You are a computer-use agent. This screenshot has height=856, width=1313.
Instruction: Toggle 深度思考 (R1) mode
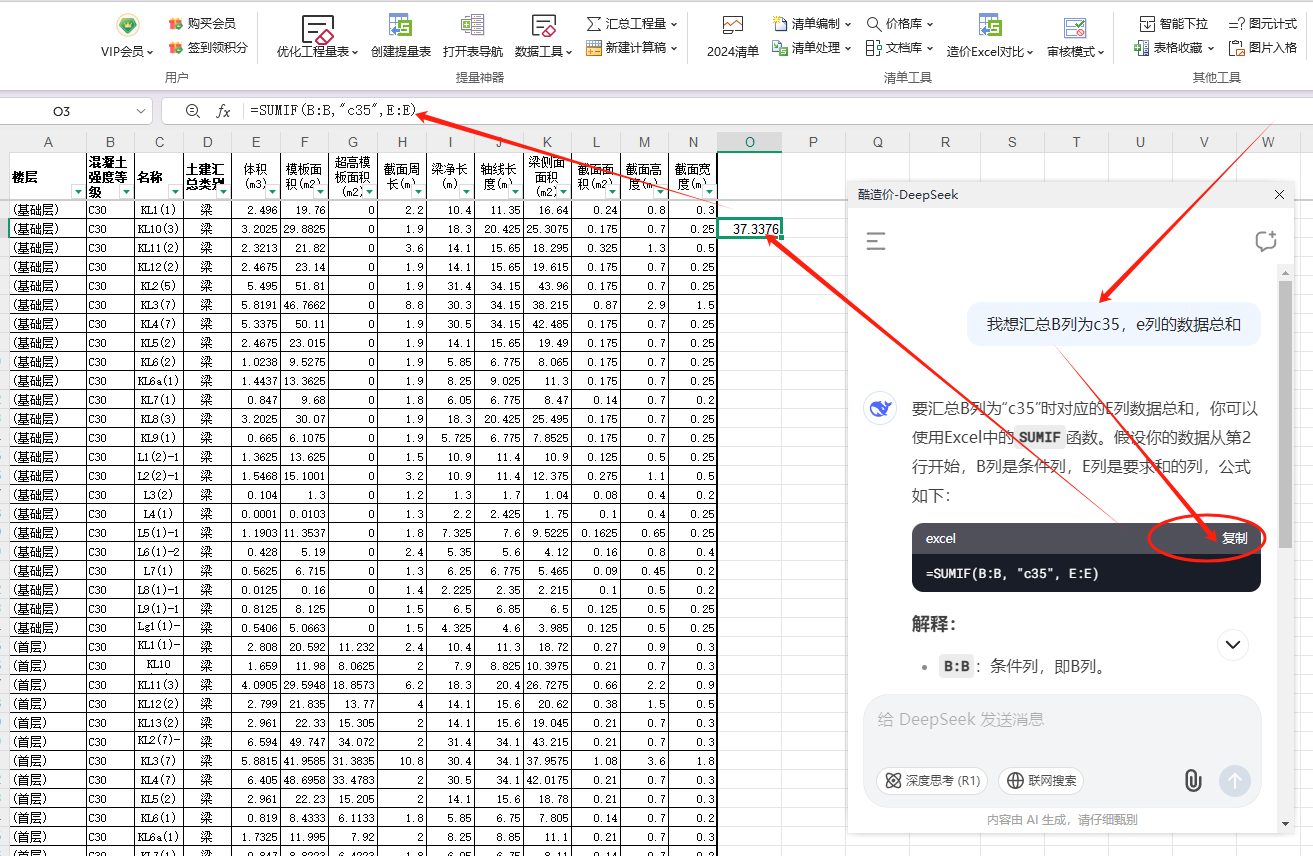click(x=932, y=781)
